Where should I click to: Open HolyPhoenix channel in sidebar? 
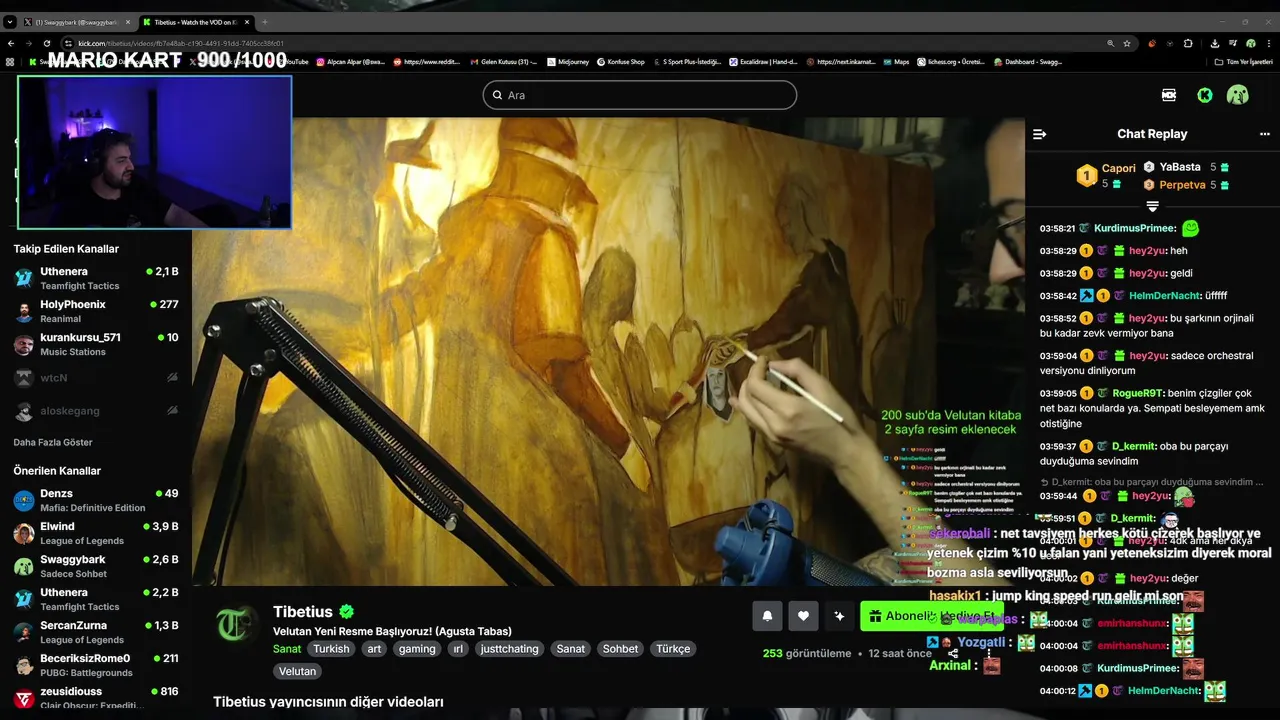tap(96, 311)
